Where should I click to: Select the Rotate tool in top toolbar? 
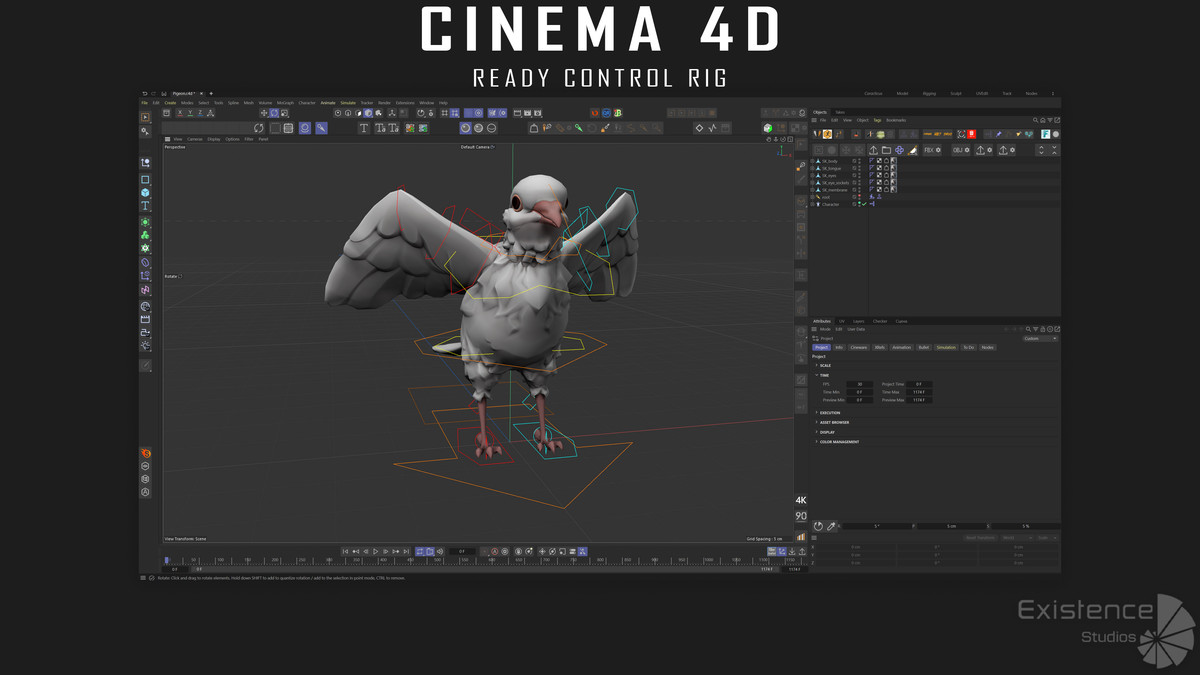pyautogui.click(x=274, y=113)
